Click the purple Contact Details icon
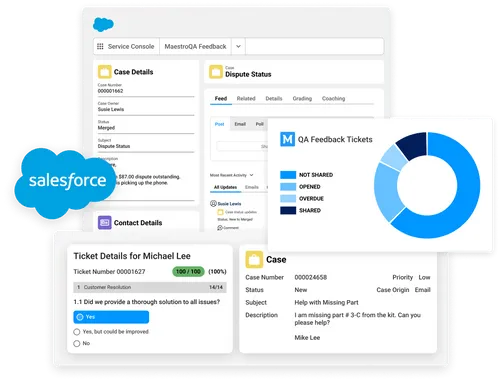500x382 pixels. pos(105,223)
